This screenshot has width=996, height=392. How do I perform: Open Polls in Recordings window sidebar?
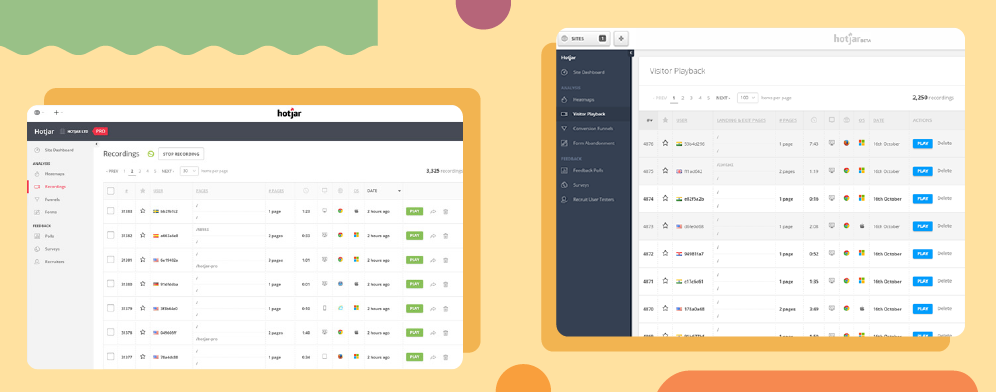tap(50, 236)
